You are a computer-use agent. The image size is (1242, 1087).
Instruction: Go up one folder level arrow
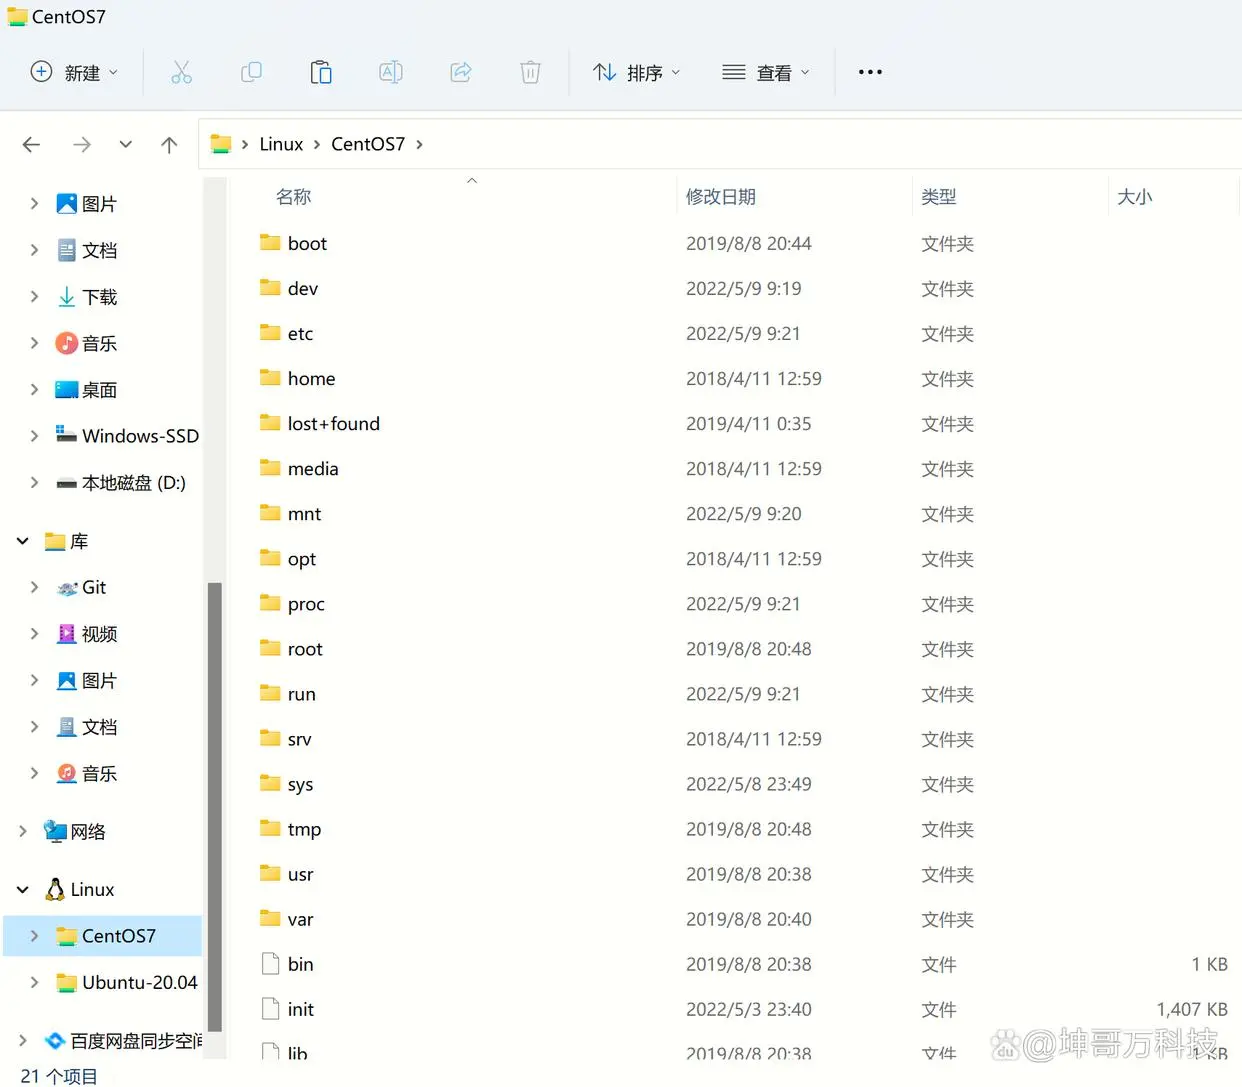pos(169,145)
